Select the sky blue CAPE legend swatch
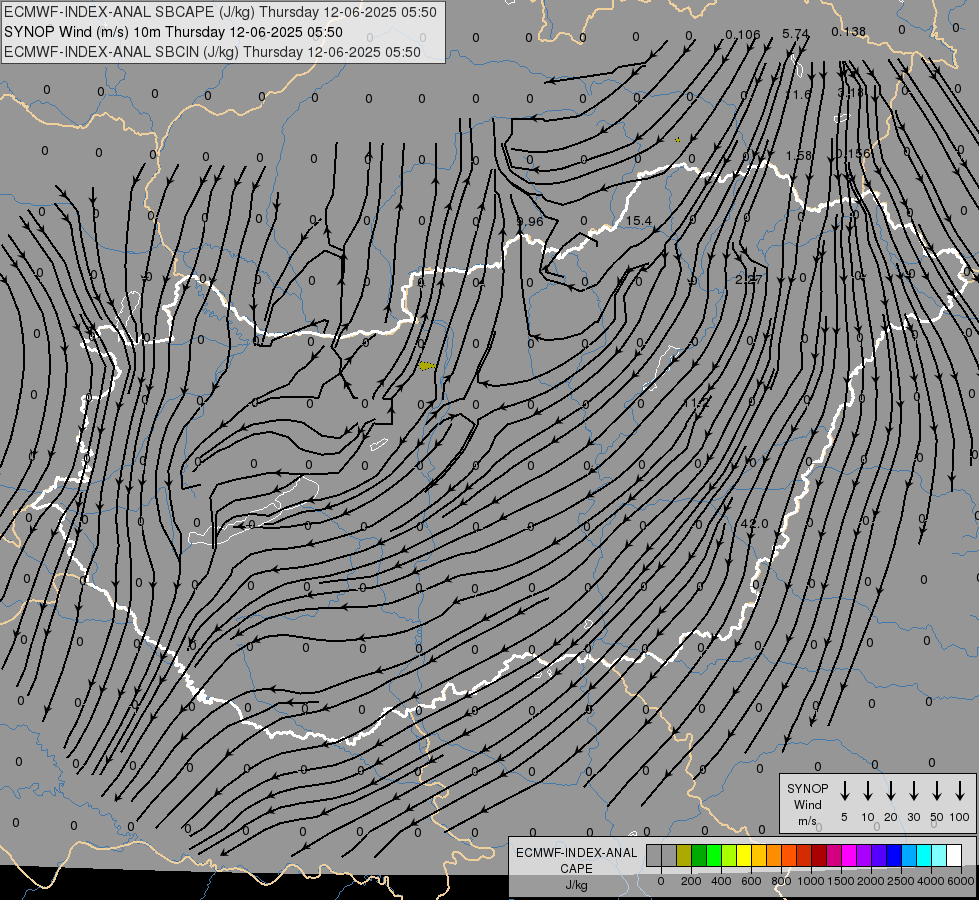Viewport: 979px width, 900px height. [x=910, y=855]
